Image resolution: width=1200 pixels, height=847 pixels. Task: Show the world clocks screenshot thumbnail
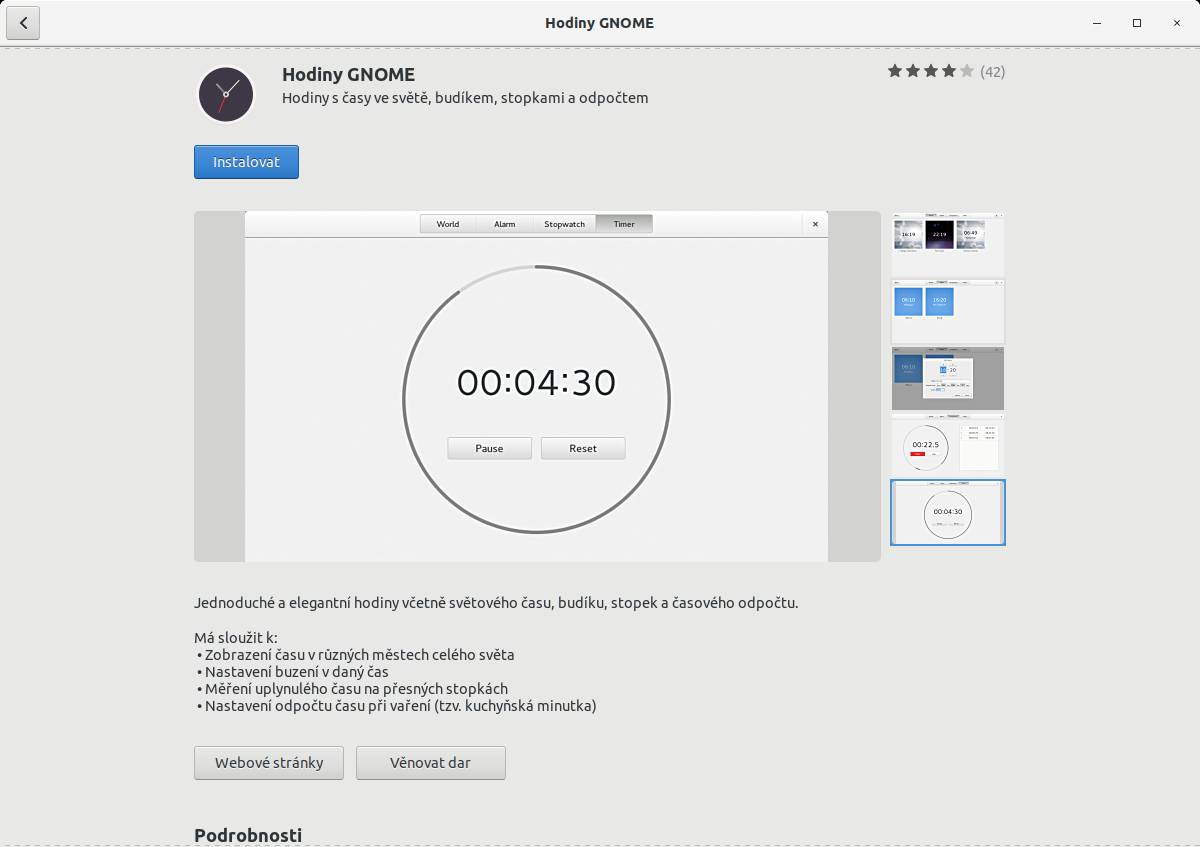coord(948,244)
